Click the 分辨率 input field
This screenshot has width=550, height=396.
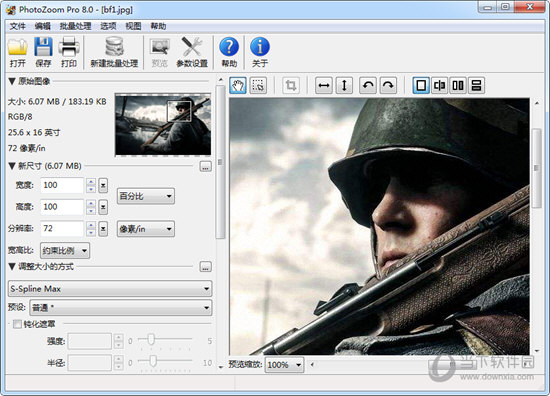pyautogui.click(x=62, y=229)
